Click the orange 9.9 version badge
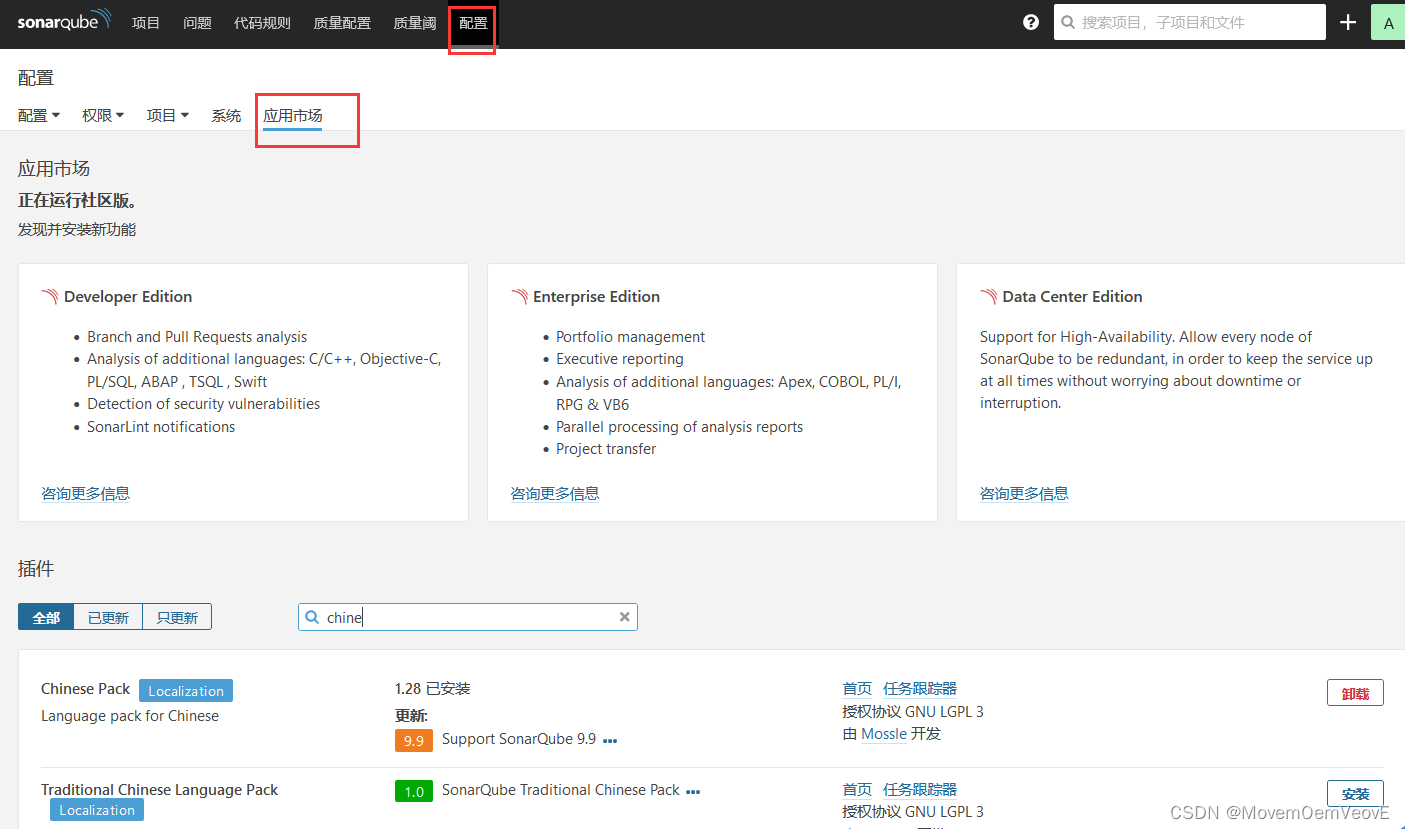The width and height of the screenshot is (1405, 829). click(414, 740)
